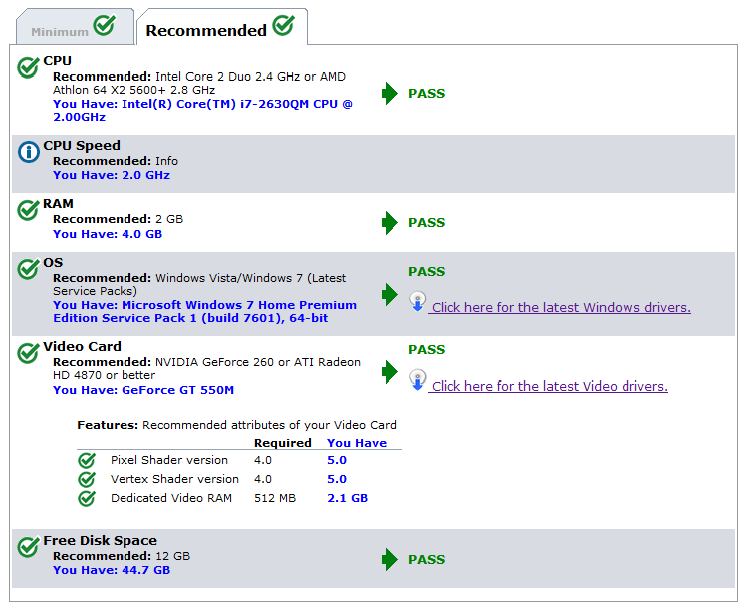Click the Vertex Shader version checkmark
The image size is (751, 609).
point(87,479)
